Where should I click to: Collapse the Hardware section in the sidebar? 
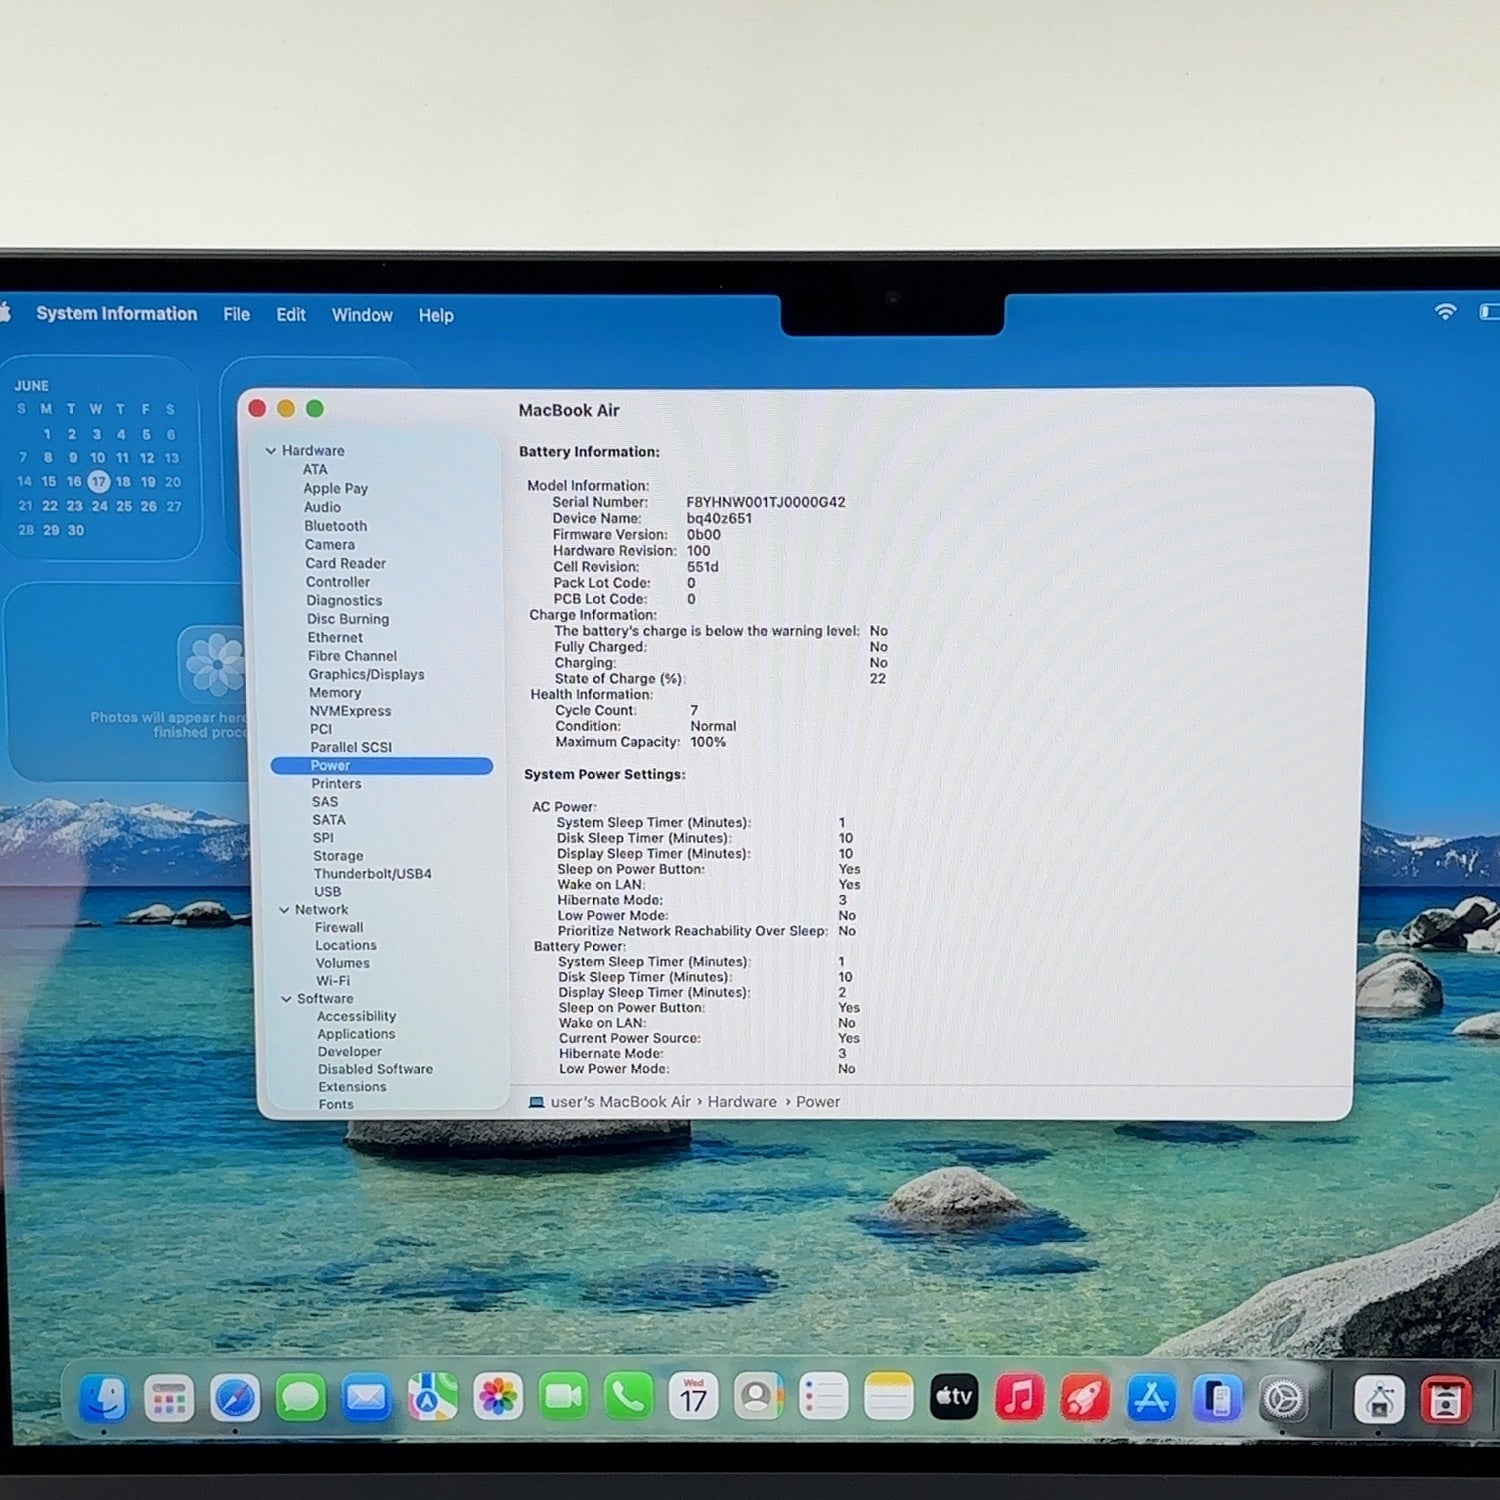pos(271,451)
